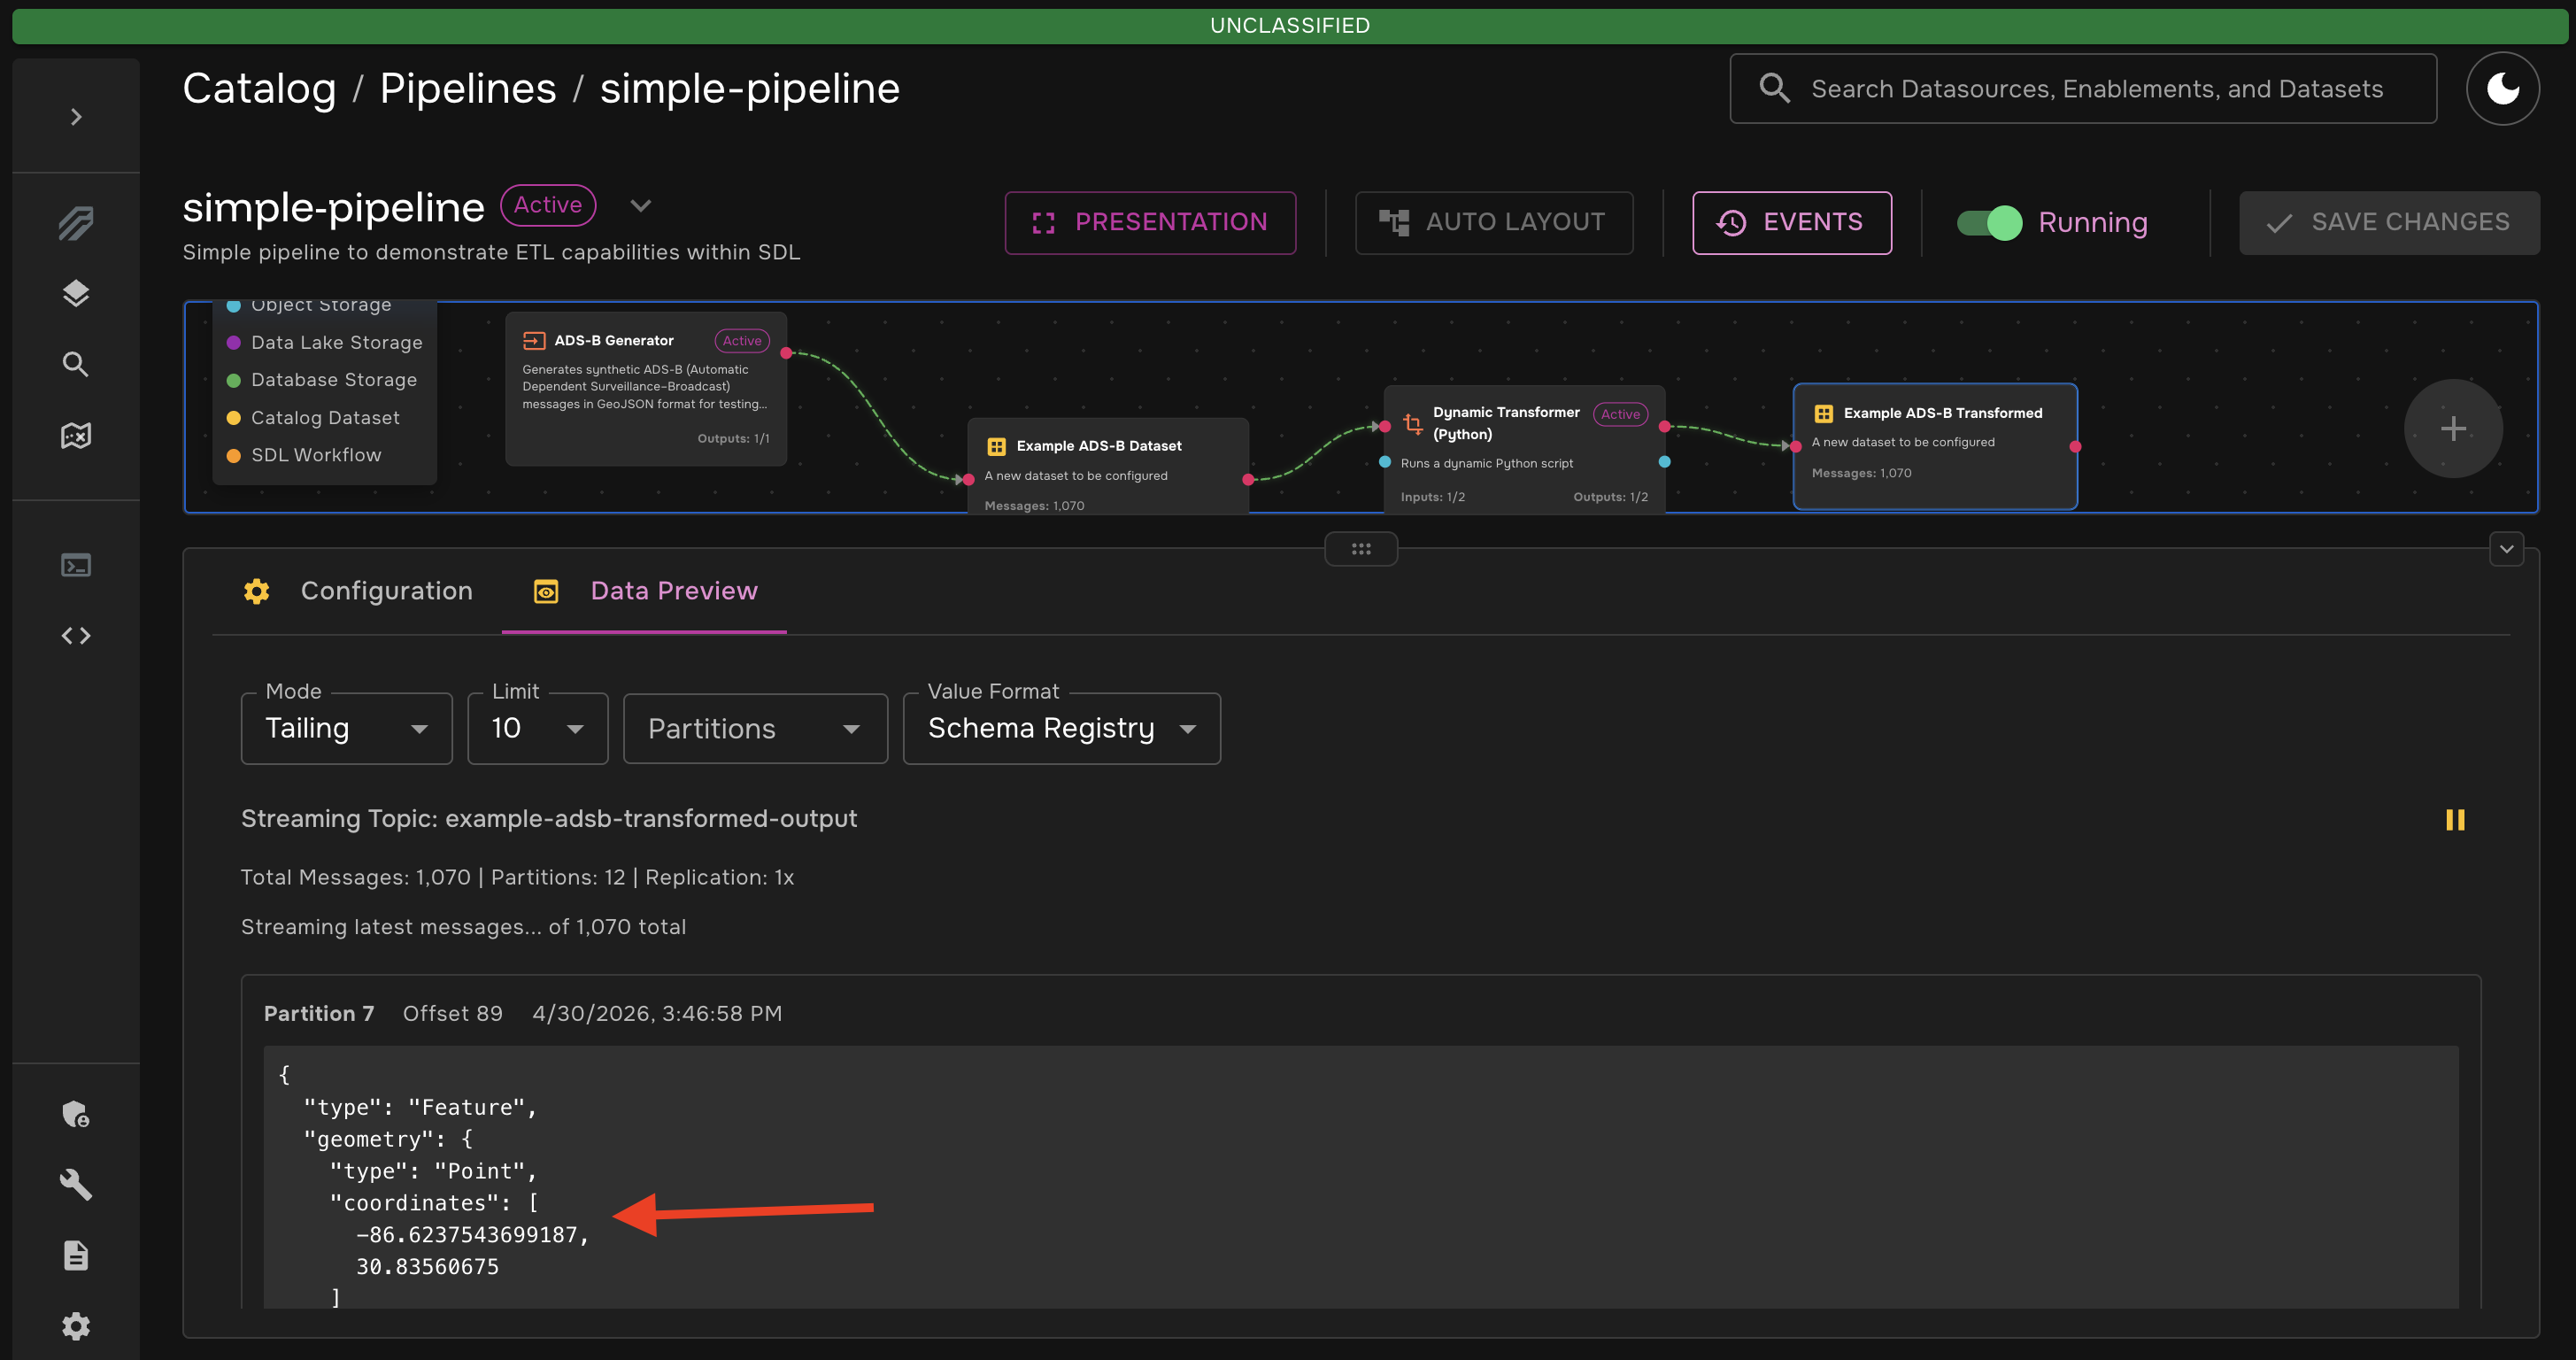Image resolution: width=2576 pixels, height=1360 pixels.
Task: Open the Limit 10 dropdown
Action: [x=538, y=728]
